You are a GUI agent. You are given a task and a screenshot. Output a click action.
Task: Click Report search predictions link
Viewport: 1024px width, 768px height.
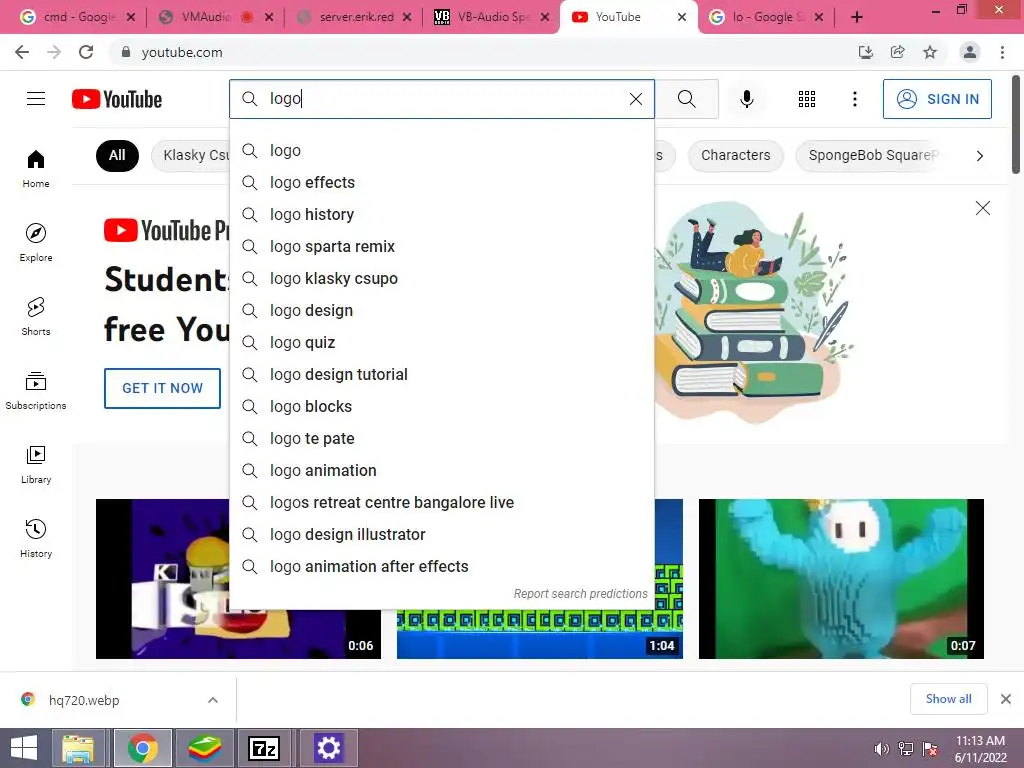(580, 593)
